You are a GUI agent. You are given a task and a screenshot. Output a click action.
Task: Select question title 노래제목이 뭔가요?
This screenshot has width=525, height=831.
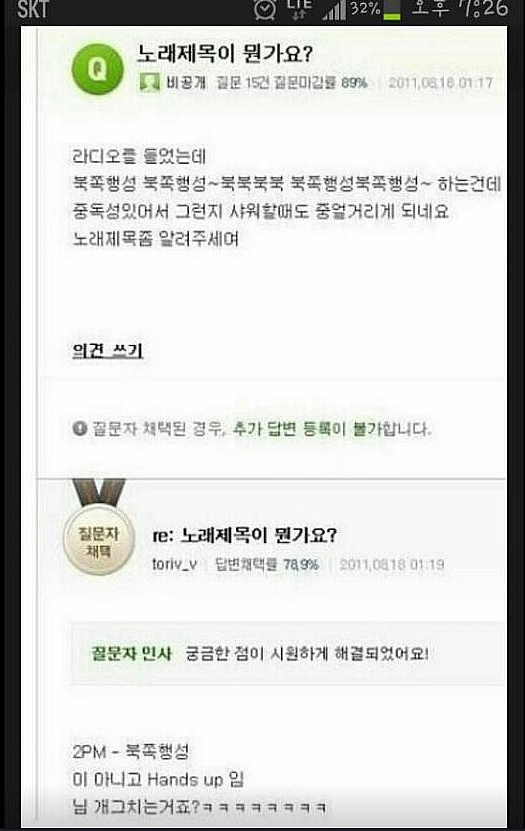(x=225, y=54)
